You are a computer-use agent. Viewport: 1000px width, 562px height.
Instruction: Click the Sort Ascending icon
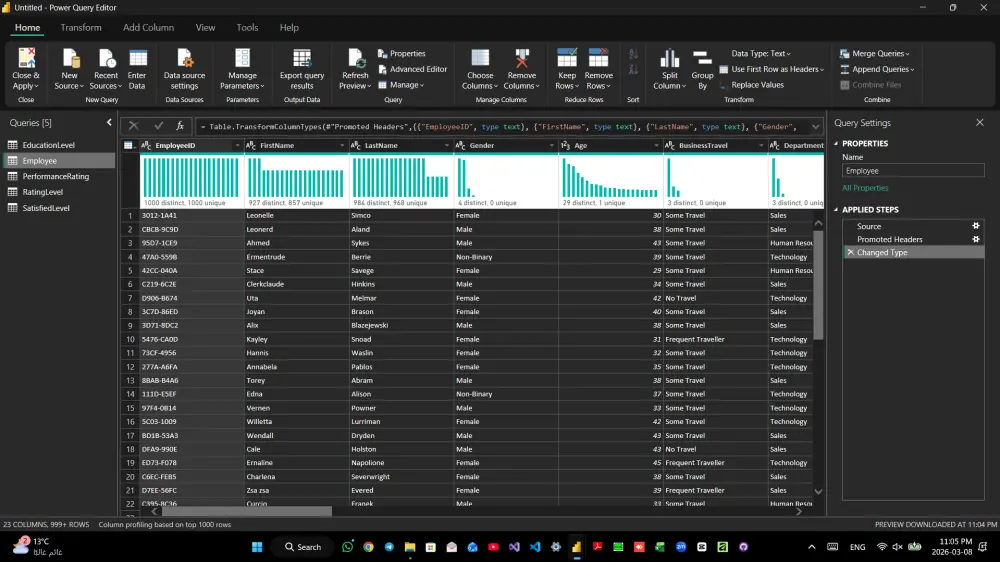(633, 54)
